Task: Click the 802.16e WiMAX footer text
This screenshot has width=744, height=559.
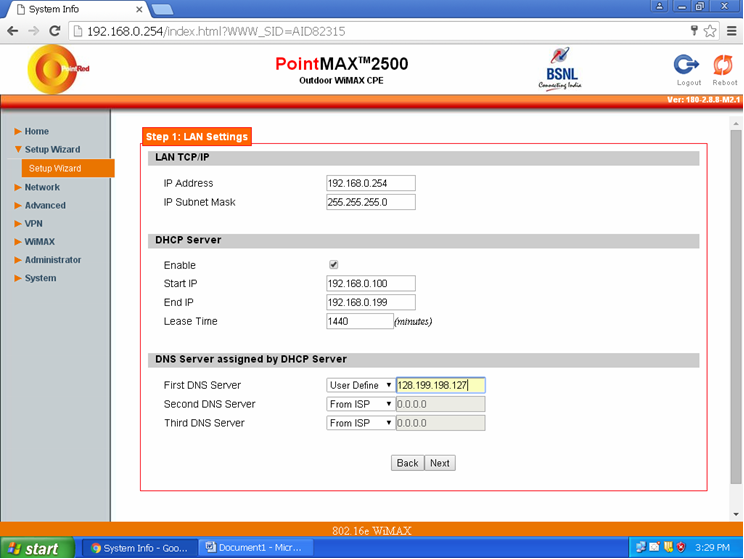Action: coord(372,531)
